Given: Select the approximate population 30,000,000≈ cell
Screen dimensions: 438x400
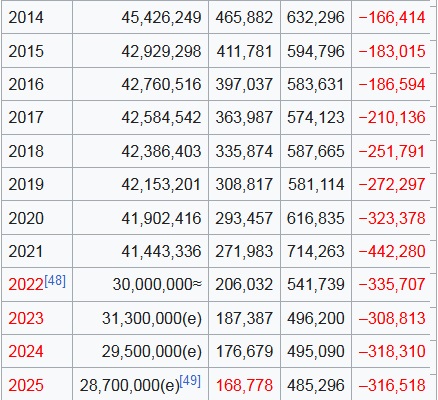Looking at the screenshot, I should pyautogui.click(x=140, y=284).
